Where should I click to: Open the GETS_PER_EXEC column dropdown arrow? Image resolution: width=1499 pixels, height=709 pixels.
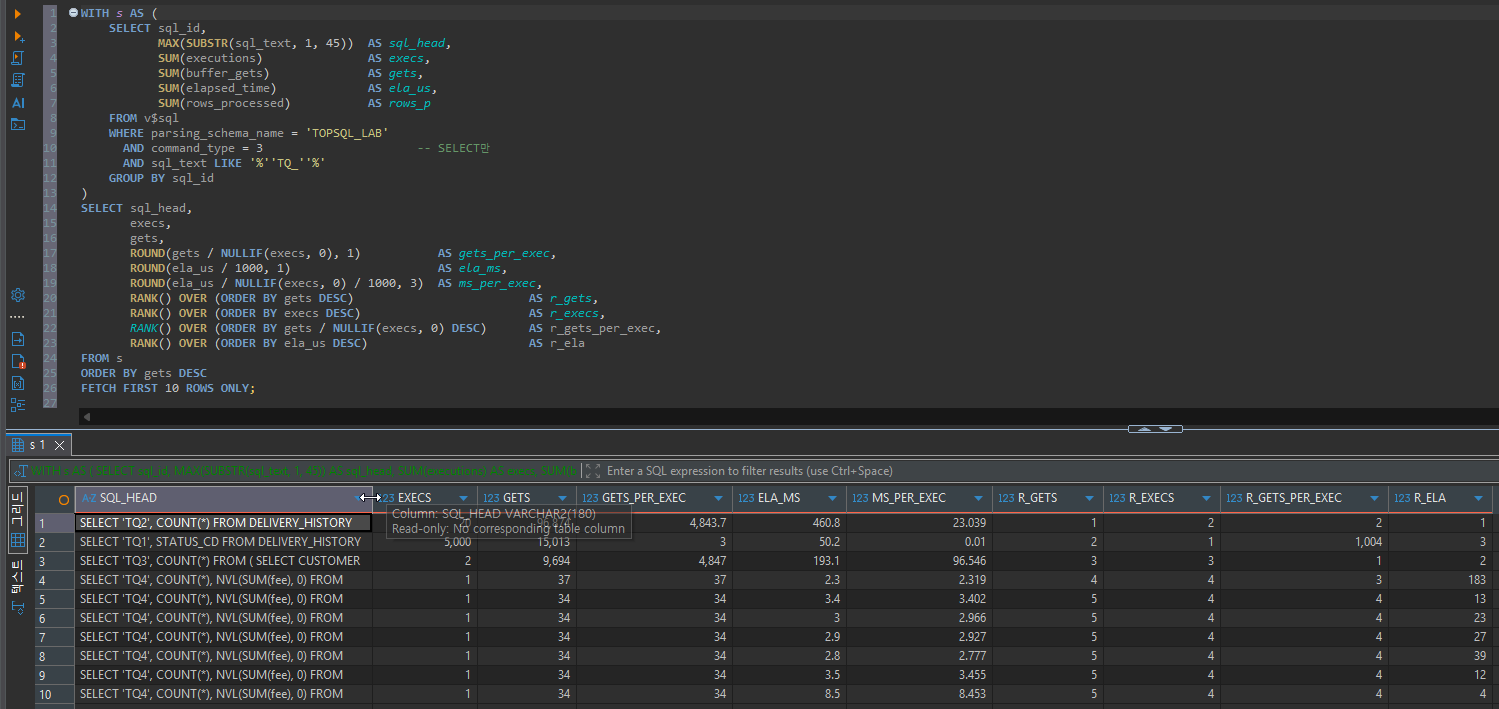point(719,498)
